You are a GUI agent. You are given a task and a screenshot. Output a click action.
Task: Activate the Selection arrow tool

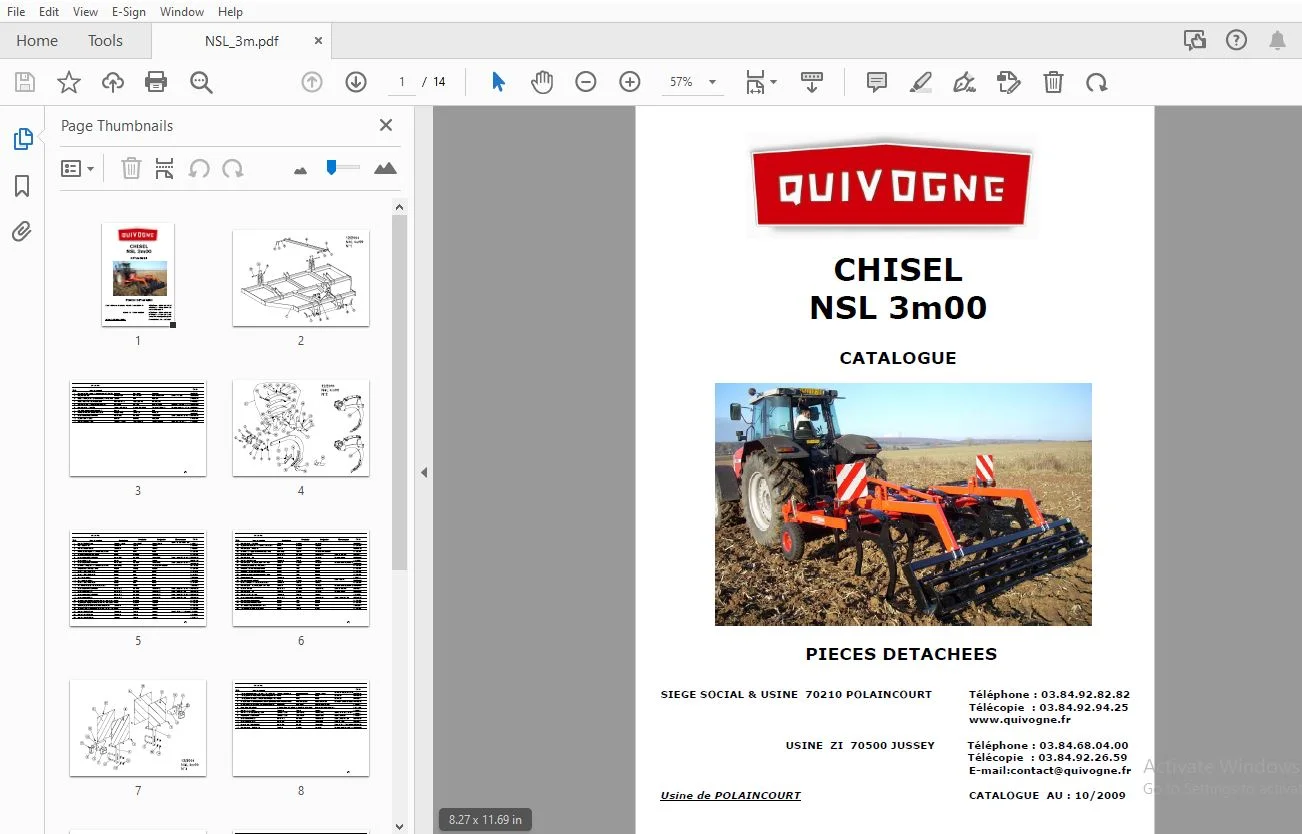[498, 82]
